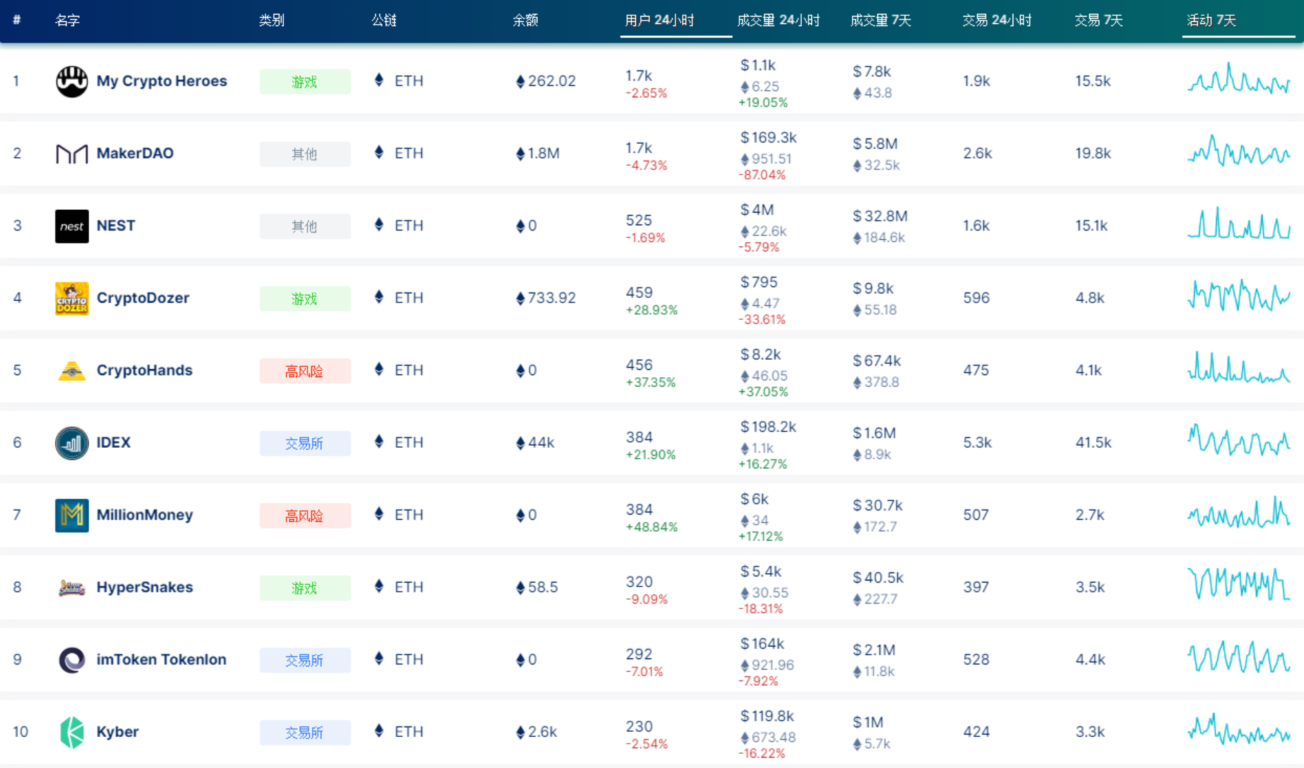Image resolution: width=1304 pixels, height=768 pixels.
Task: Click the 交易所 tag for imToken Tokenlon
Action: tap(305, 660)
